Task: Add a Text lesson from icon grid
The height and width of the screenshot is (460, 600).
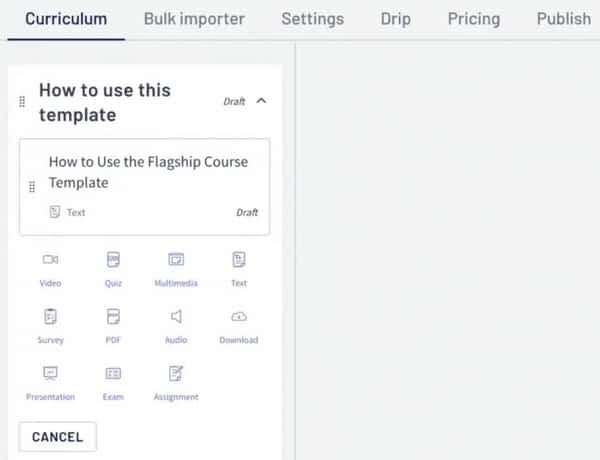Action: 239,269
